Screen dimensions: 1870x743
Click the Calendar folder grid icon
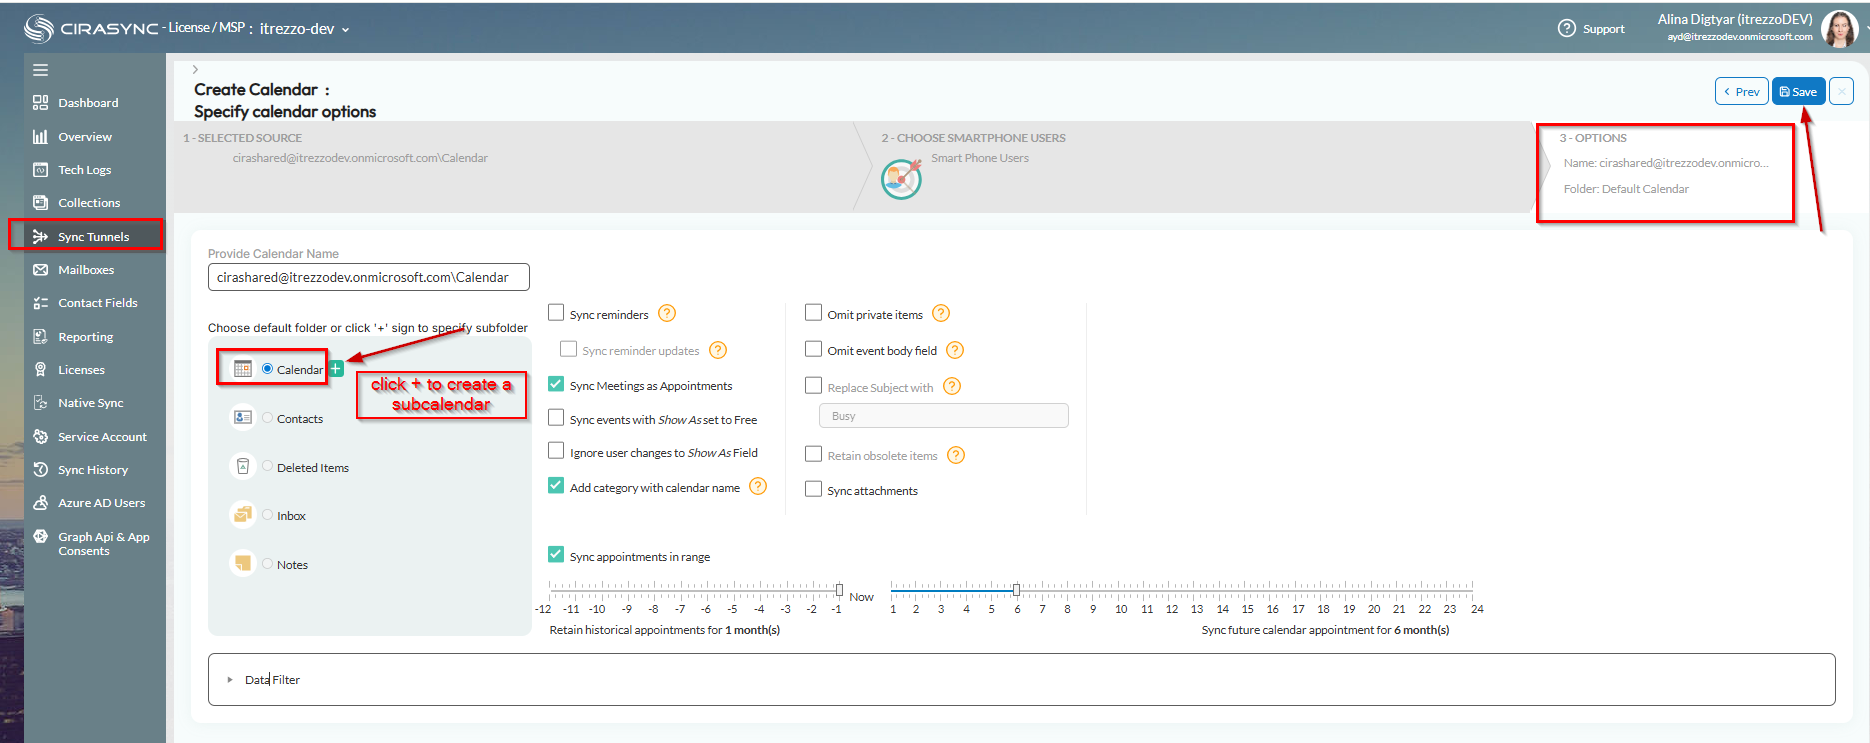tap(243, 368)
